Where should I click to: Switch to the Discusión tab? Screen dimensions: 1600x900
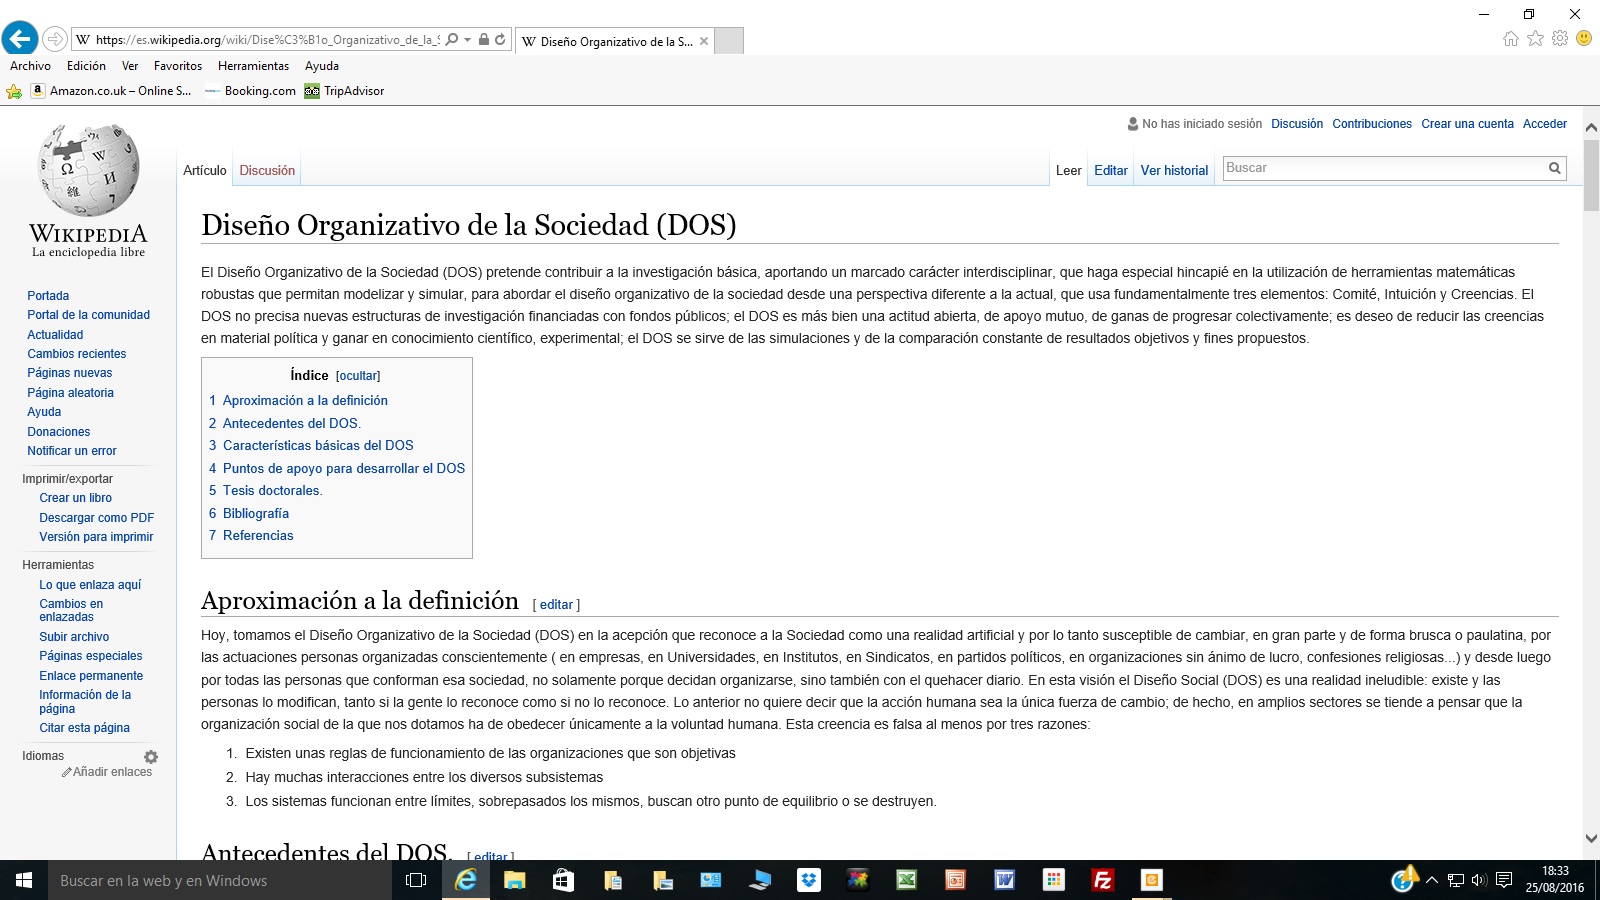click(267, 171)
